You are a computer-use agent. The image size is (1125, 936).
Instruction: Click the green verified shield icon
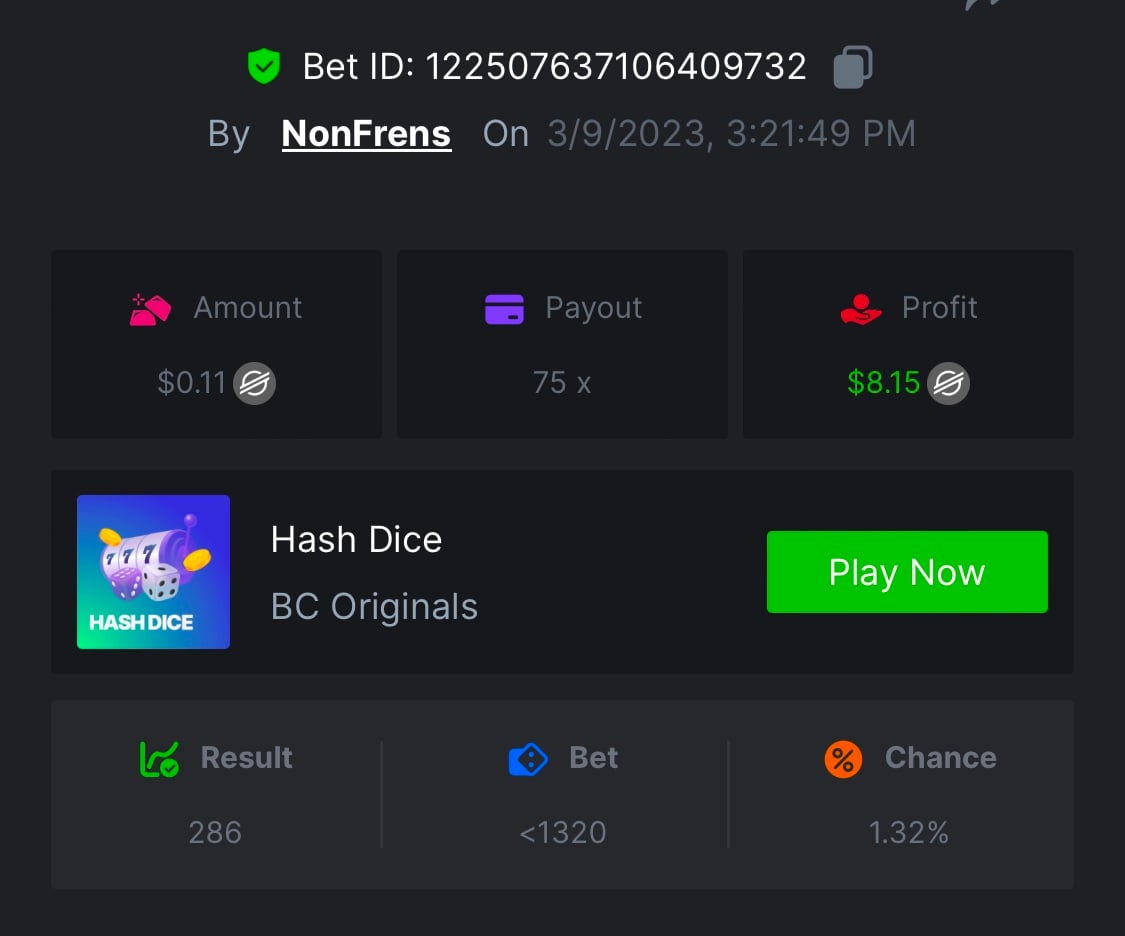264,67
